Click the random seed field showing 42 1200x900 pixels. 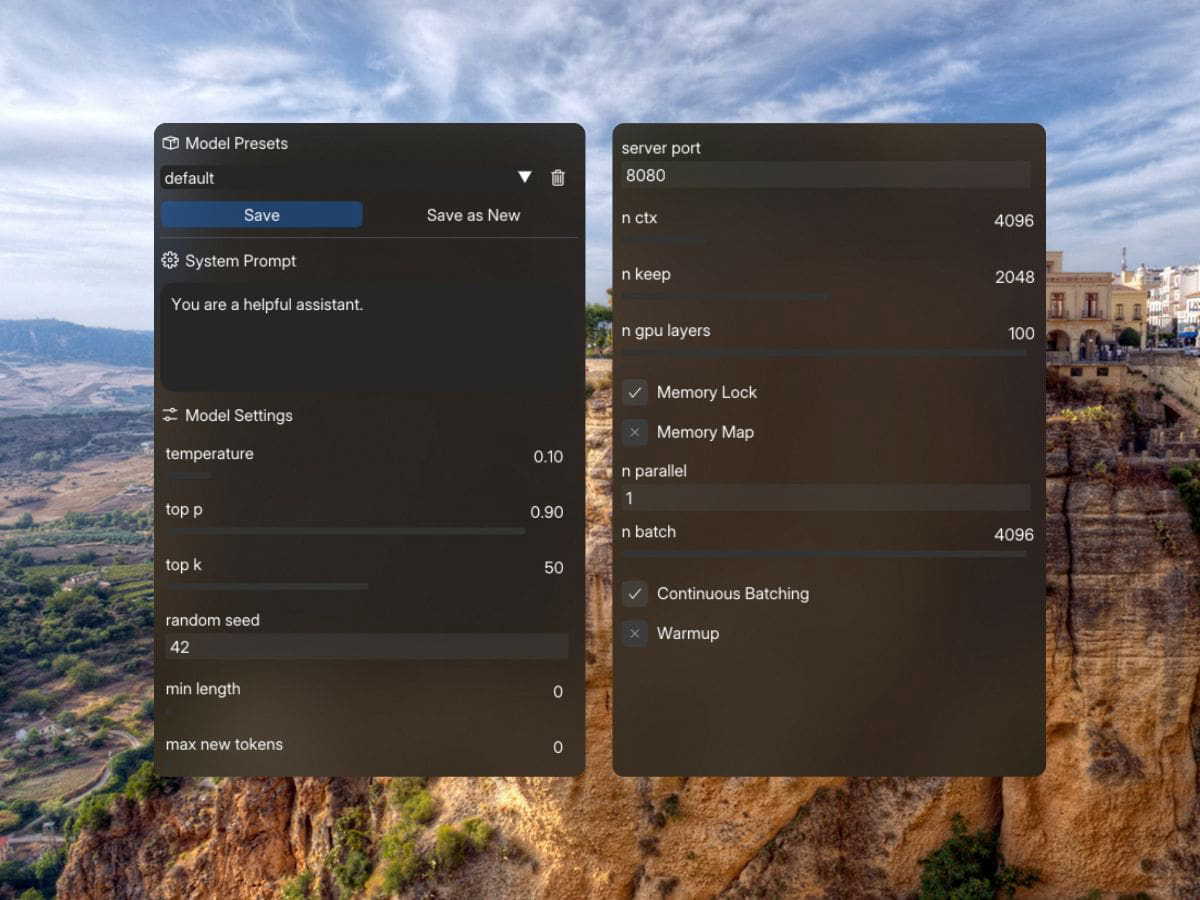point(367,647)
